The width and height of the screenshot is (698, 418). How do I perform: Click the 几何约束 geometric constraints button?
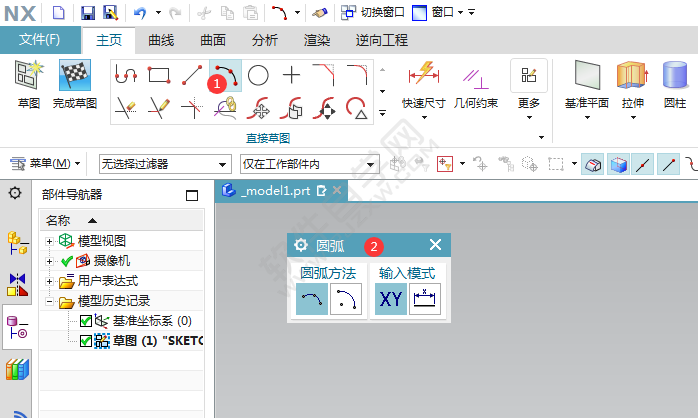click(x=475, y=85)
